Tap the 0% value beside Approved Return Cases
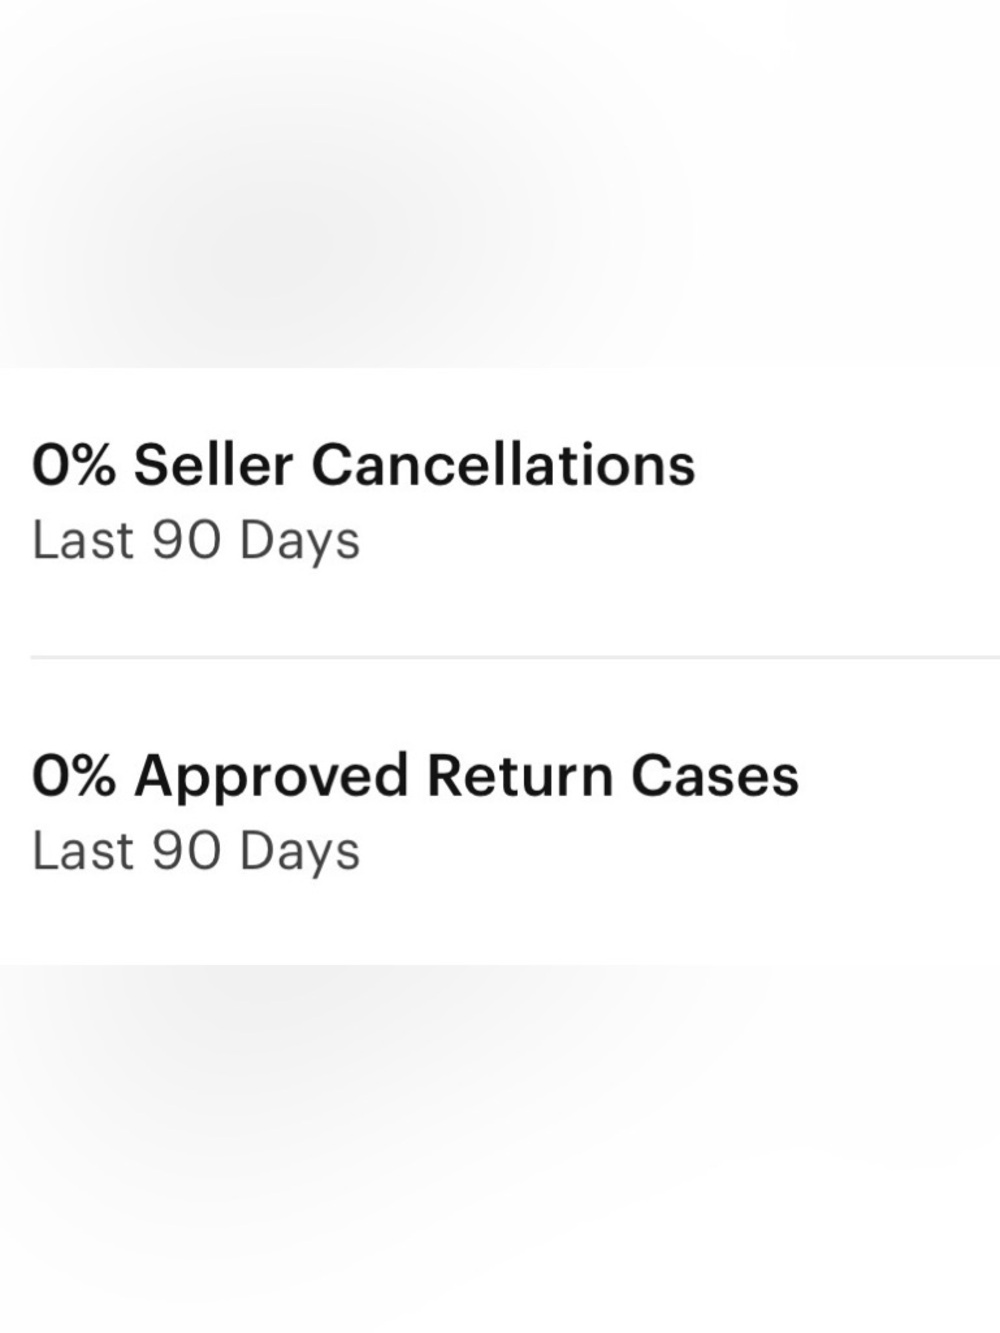The height and width of the screenshot is (1333, 1000). pos(73,775)
